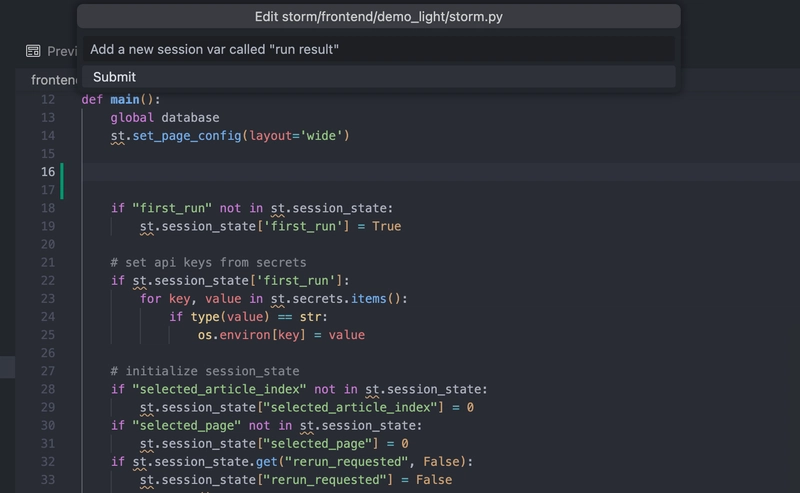The image size is (800, 493).
Task: Select line number 33 in the gutter
Action: (48, 480)
